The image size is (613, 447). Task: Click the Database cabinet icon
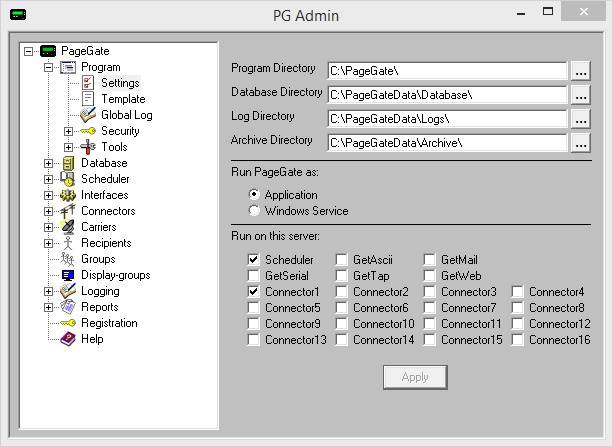click(68, 163)
